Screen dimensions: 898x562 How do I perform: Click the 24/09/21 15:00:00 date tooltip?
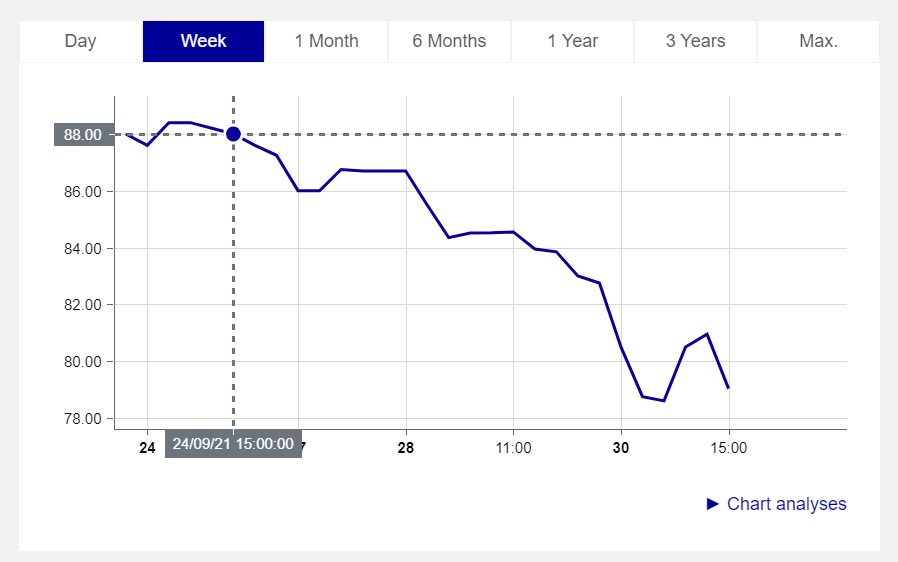233,444
